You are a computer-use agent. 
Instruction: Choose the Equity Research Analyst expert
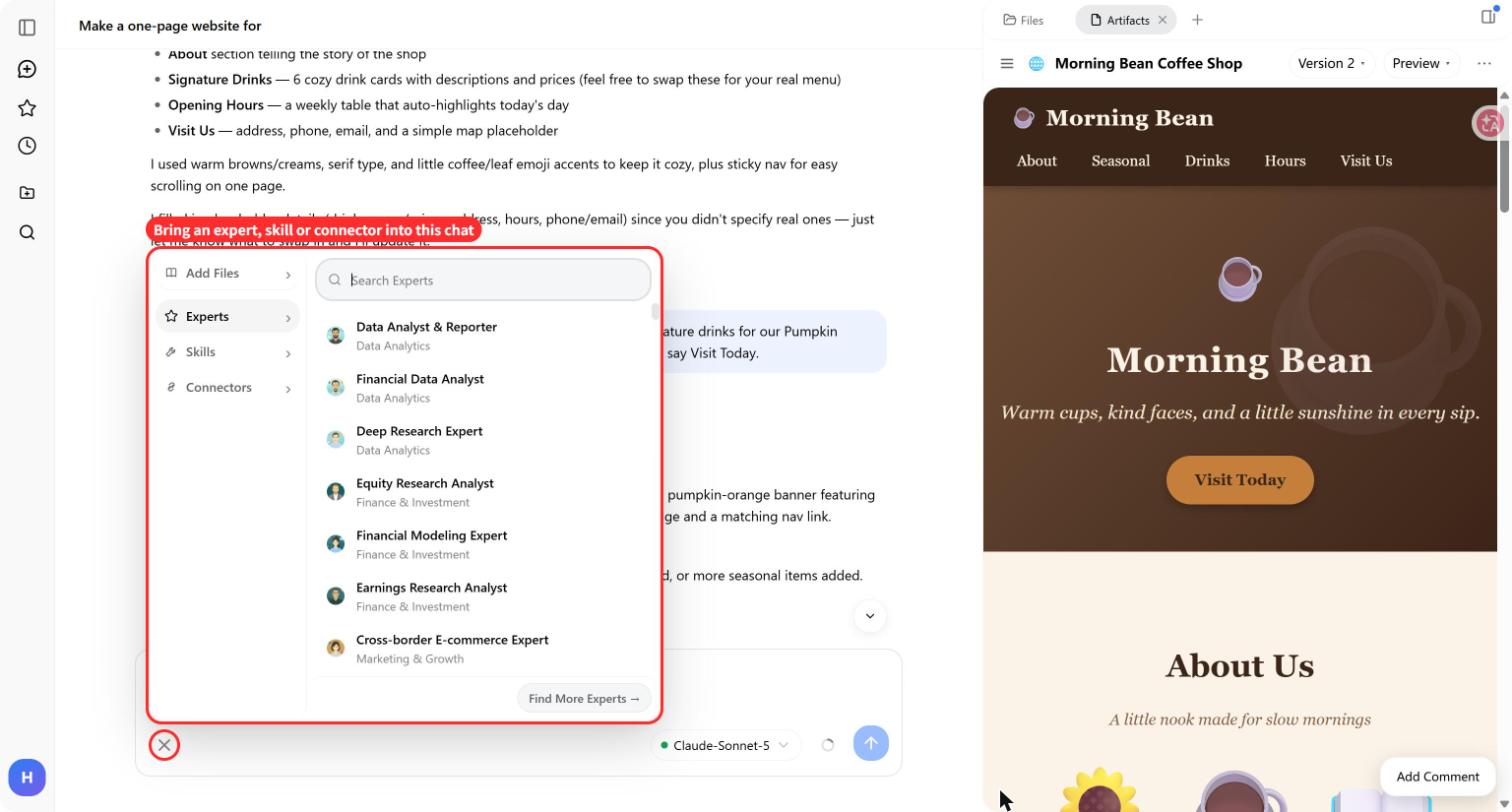click(x=485, y=492)
